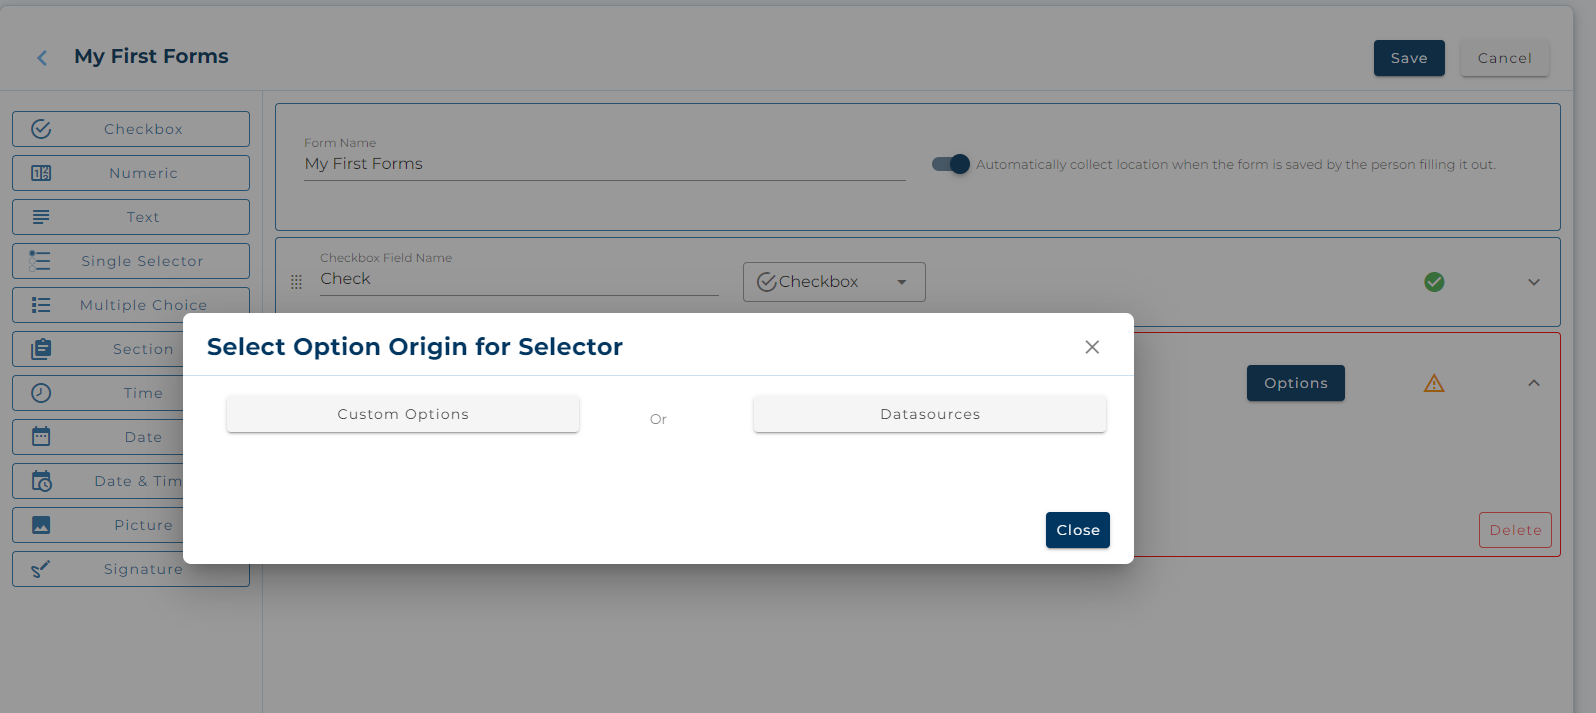Screen dimensions: 1596x713
Task: Click the Time clock icon in sidebar
Action: click(x=41, y=393)
